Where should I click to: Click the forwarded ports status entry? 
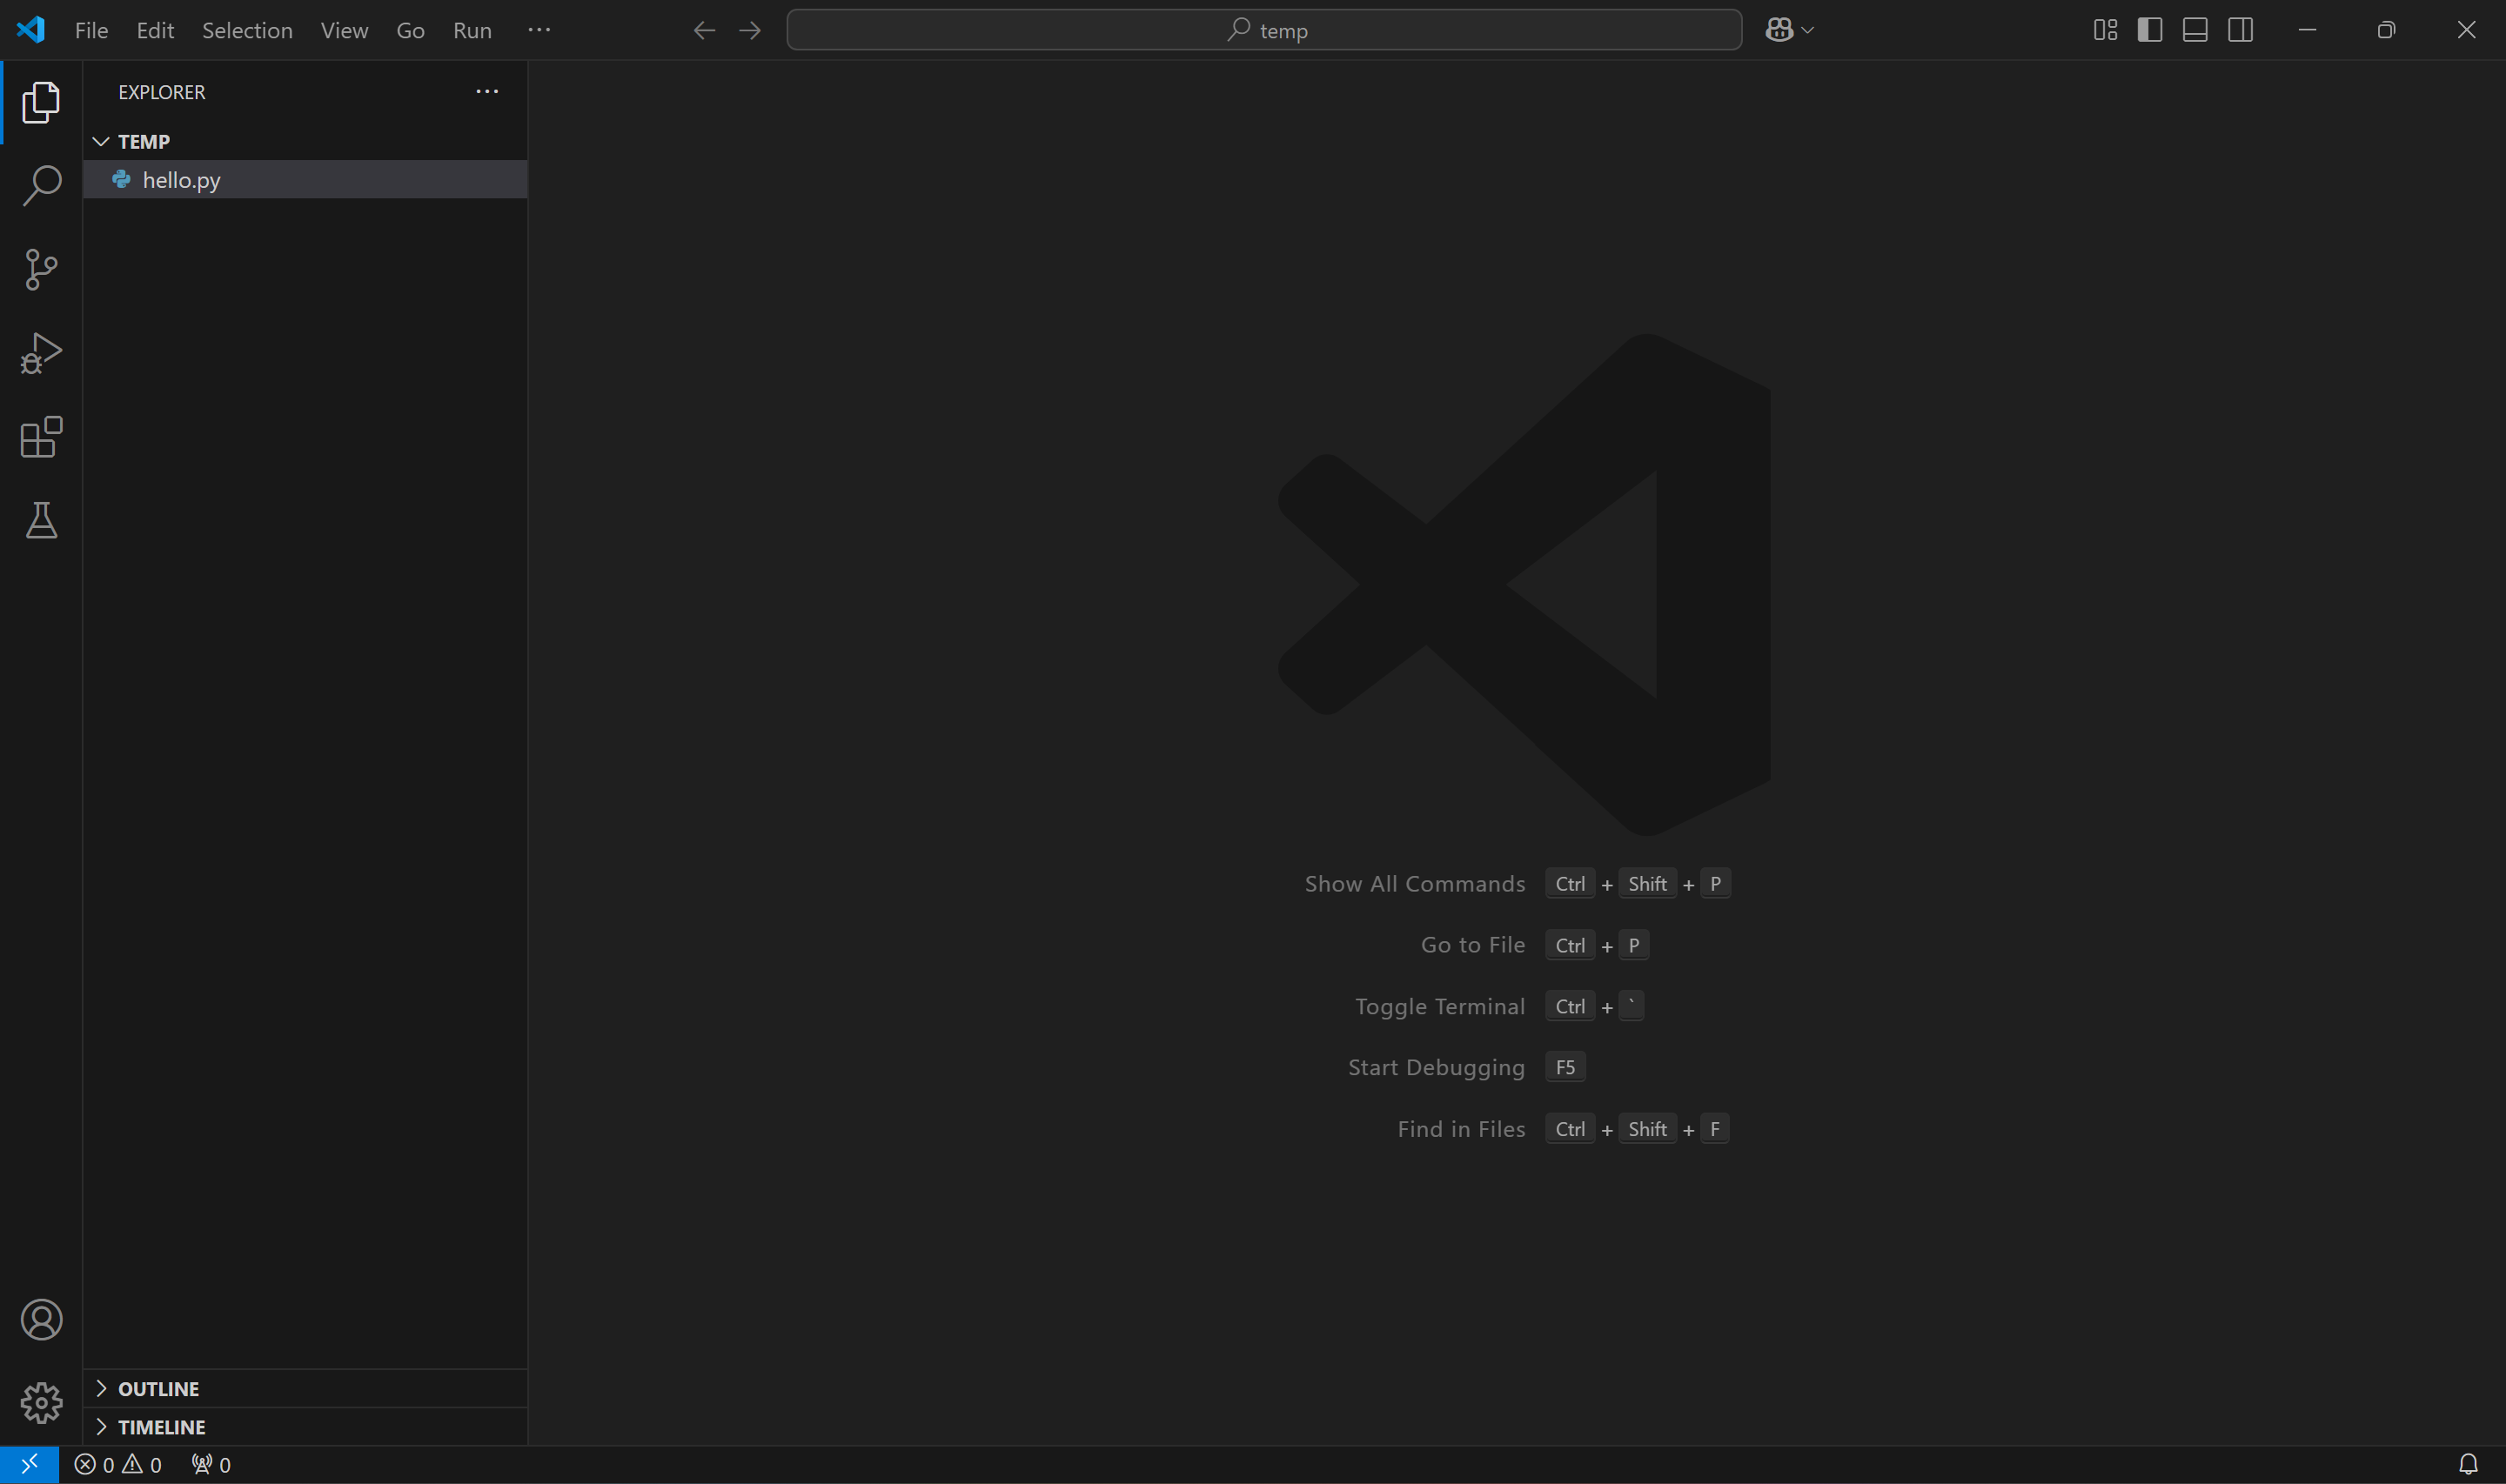(x=211, y=1465)
